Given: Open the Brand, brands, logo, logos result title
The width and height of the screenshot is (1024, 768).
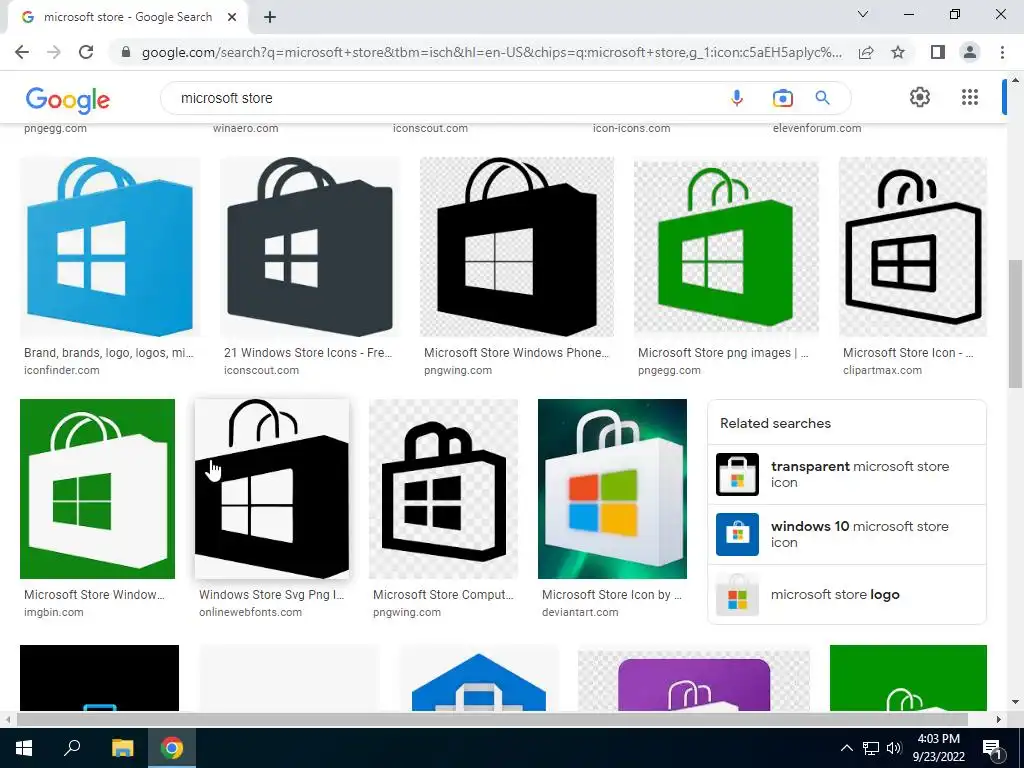Looking at the screenshot, I should [109, 353].
